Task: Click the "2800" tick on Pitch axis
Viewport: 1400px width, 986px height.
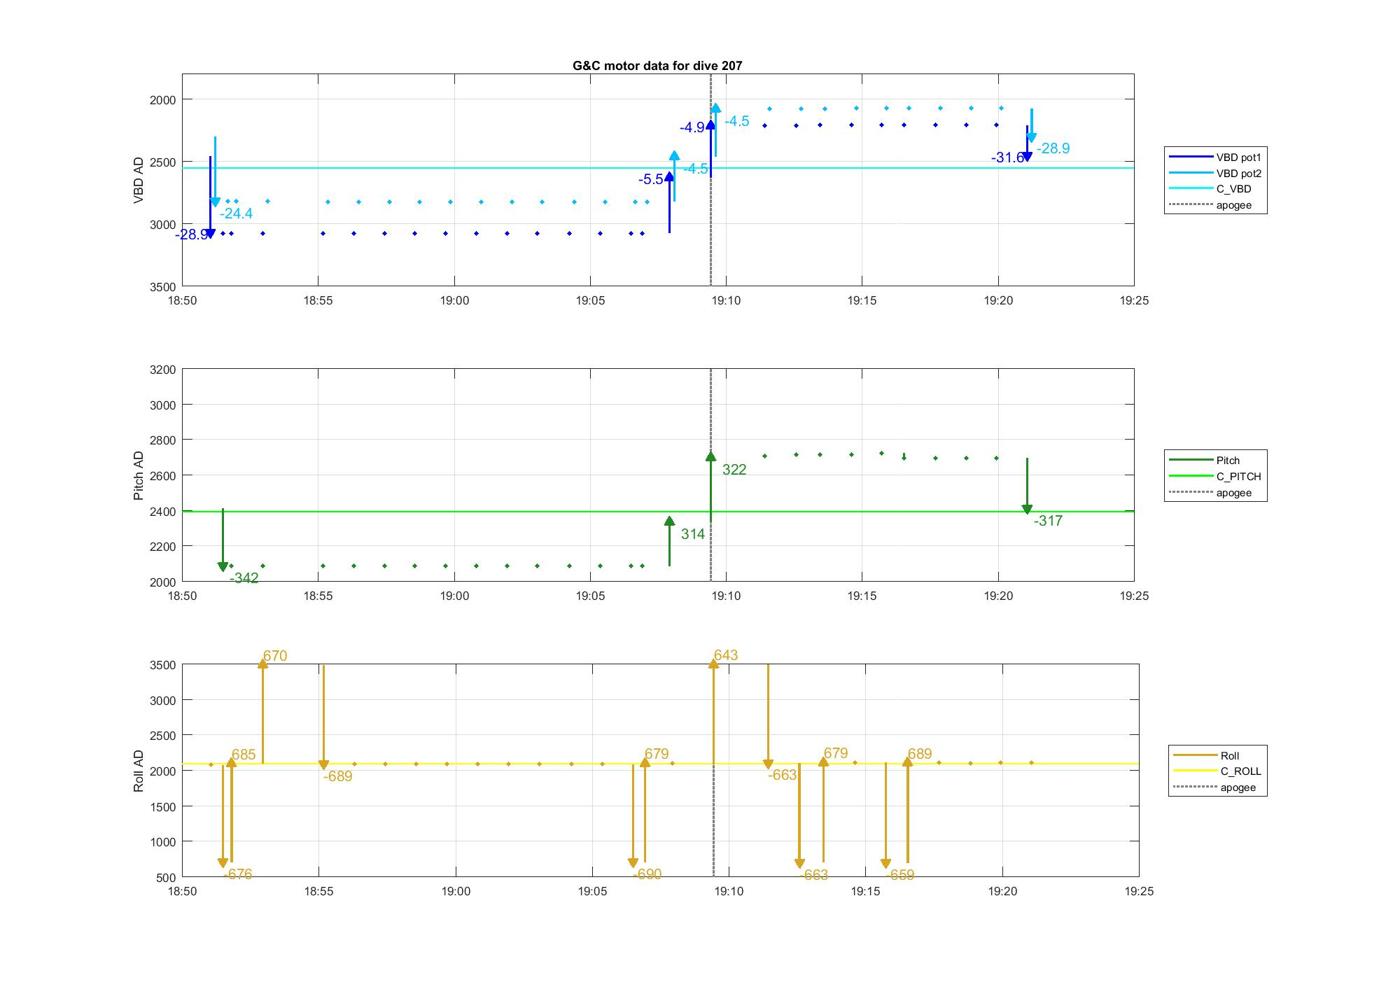Action: pyautogui.click(x=162, y=441)
